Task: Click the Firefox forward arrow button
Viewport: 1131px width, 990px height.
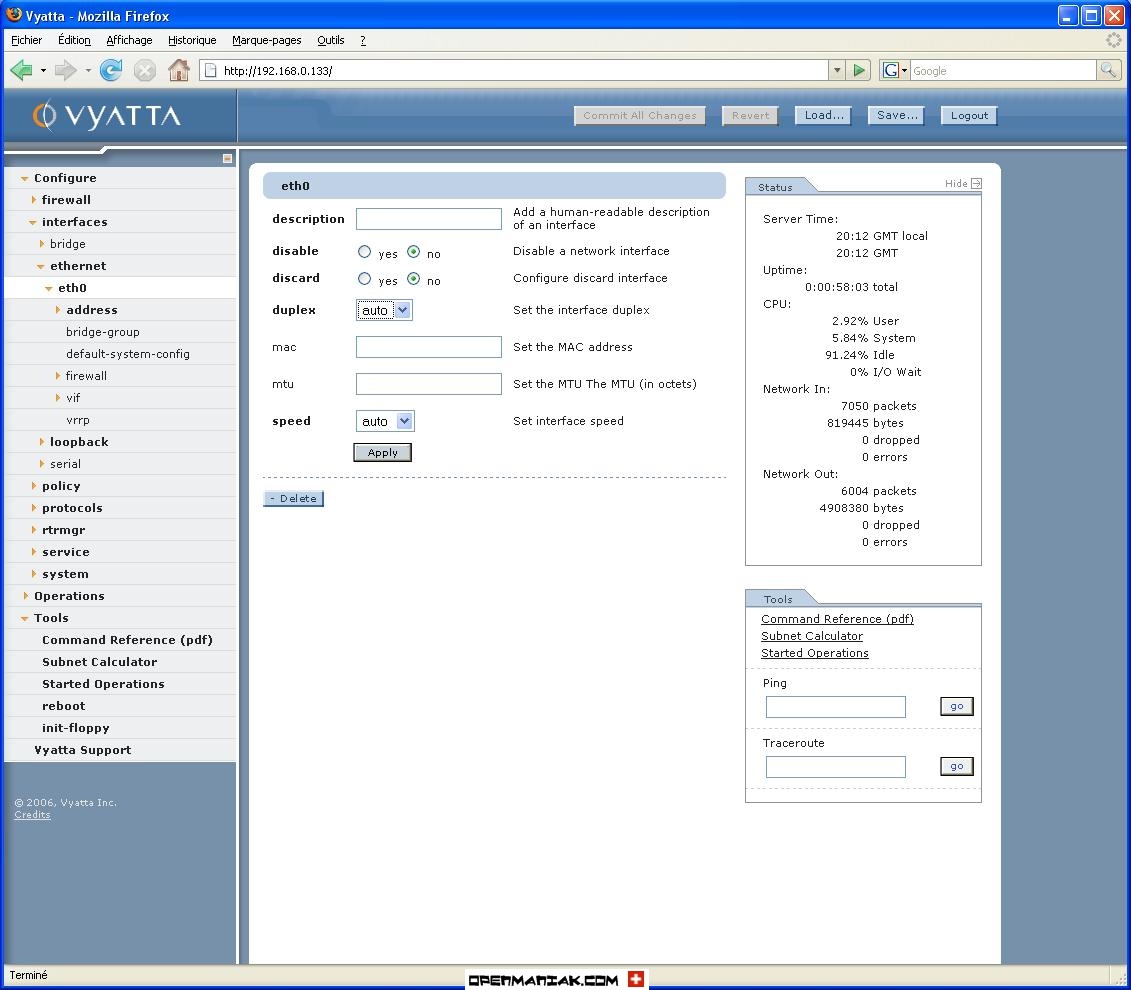Action: click(x=66, y=70)
